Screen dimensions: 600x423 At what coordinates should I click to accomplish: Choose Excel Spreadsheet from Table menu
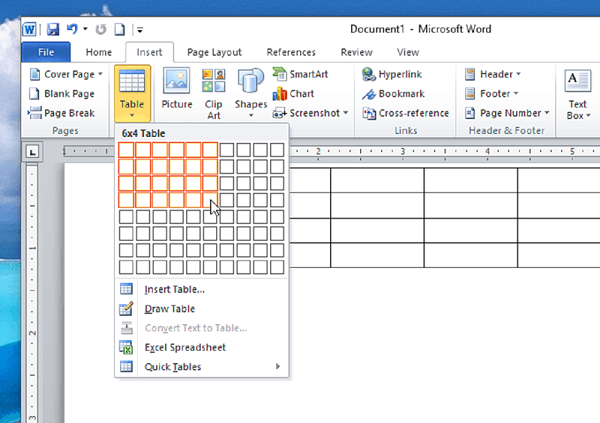click(201, 348)
